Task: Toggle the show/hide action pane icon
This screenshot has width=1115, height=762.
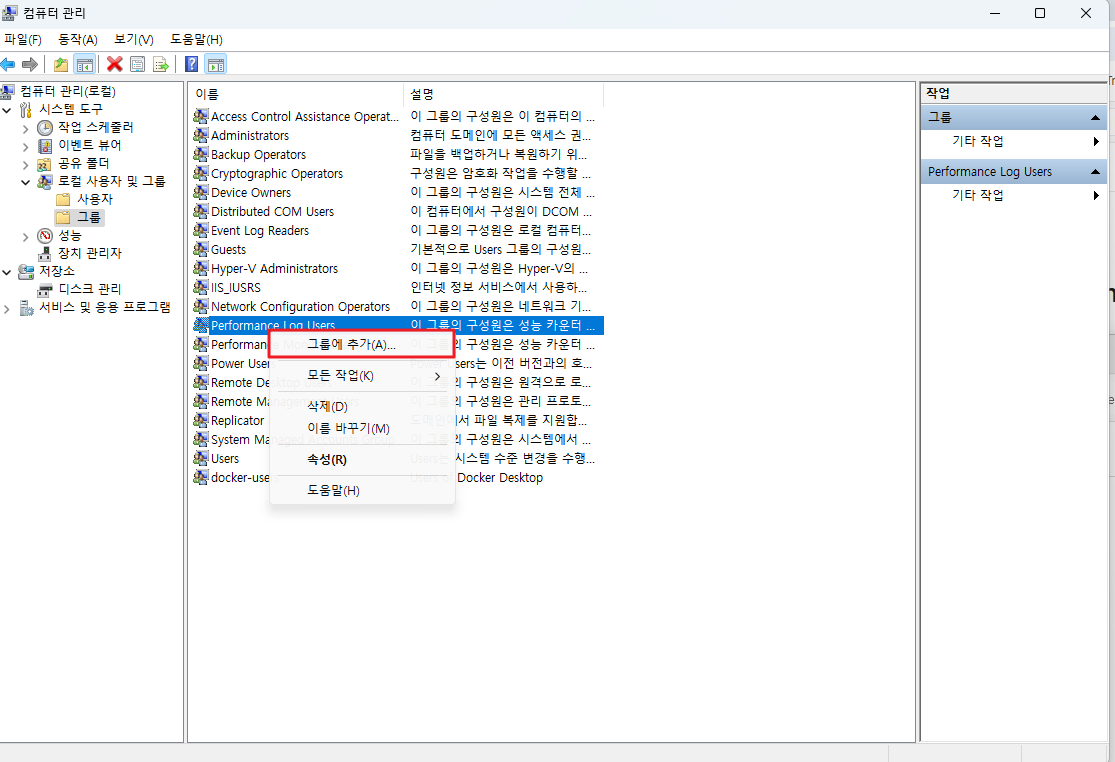Action: point(216,64)
